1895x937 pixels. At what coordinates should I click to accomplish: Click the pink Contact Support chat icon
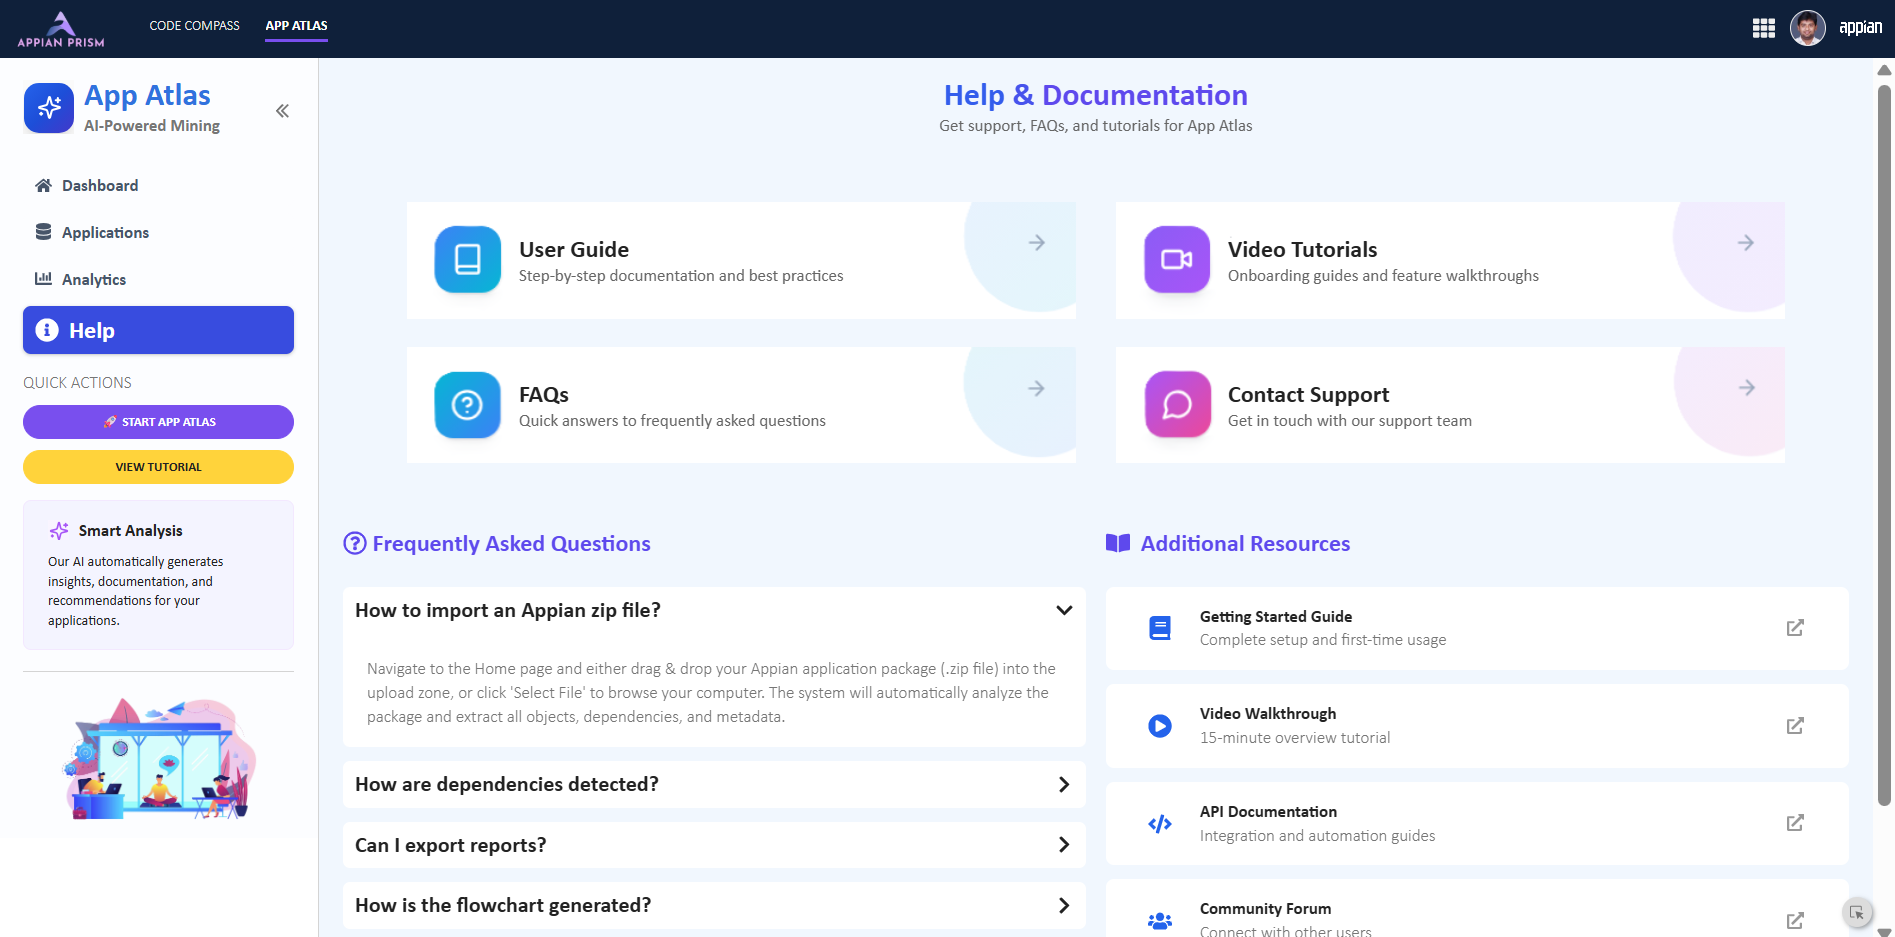pos(1176,405)
